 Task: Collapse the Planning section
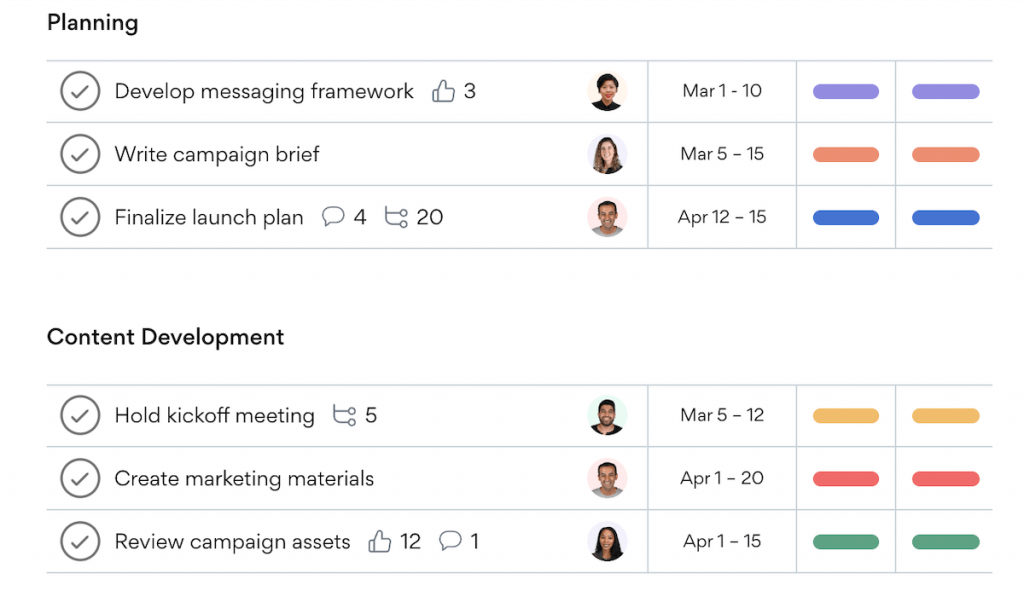92,22
